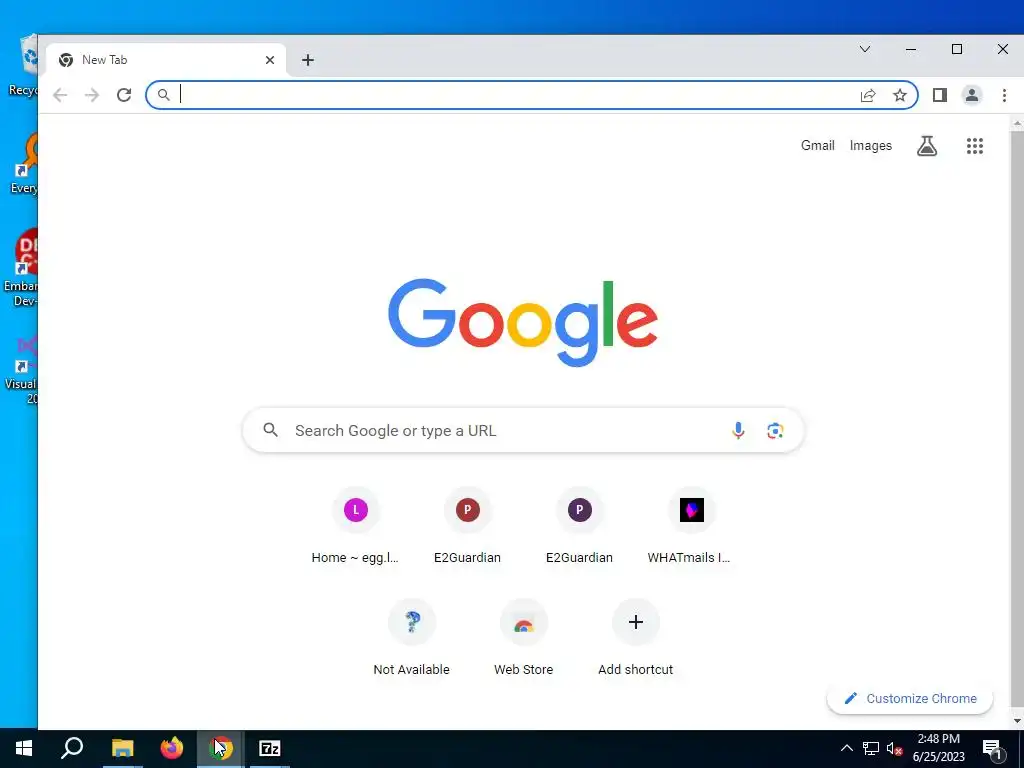Screen dimensions: 1024x768
Task: Open the Images link
Action: pos(871,146)
